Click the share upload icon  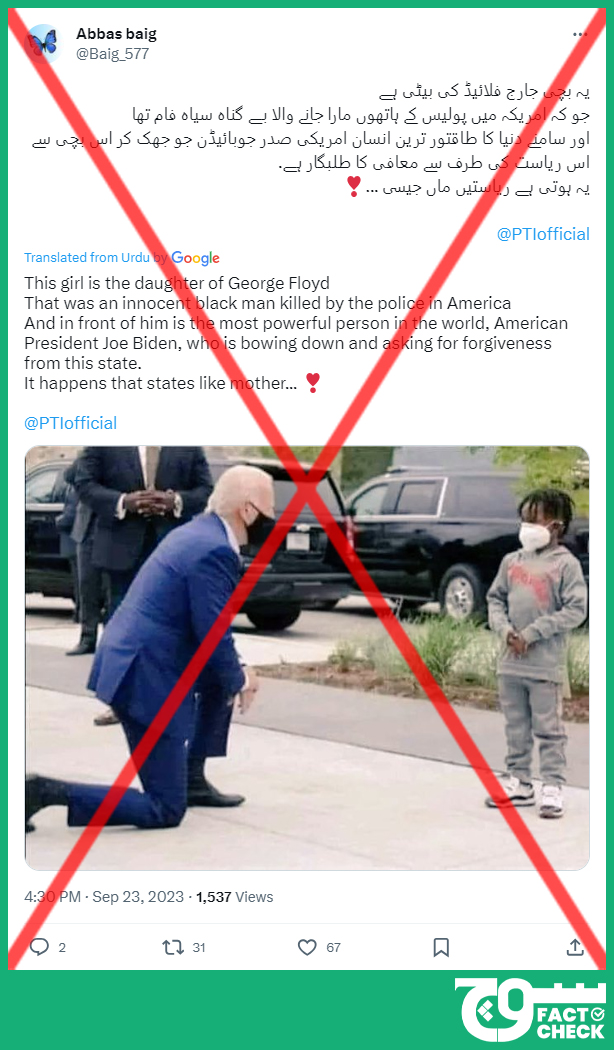[575, 947]
